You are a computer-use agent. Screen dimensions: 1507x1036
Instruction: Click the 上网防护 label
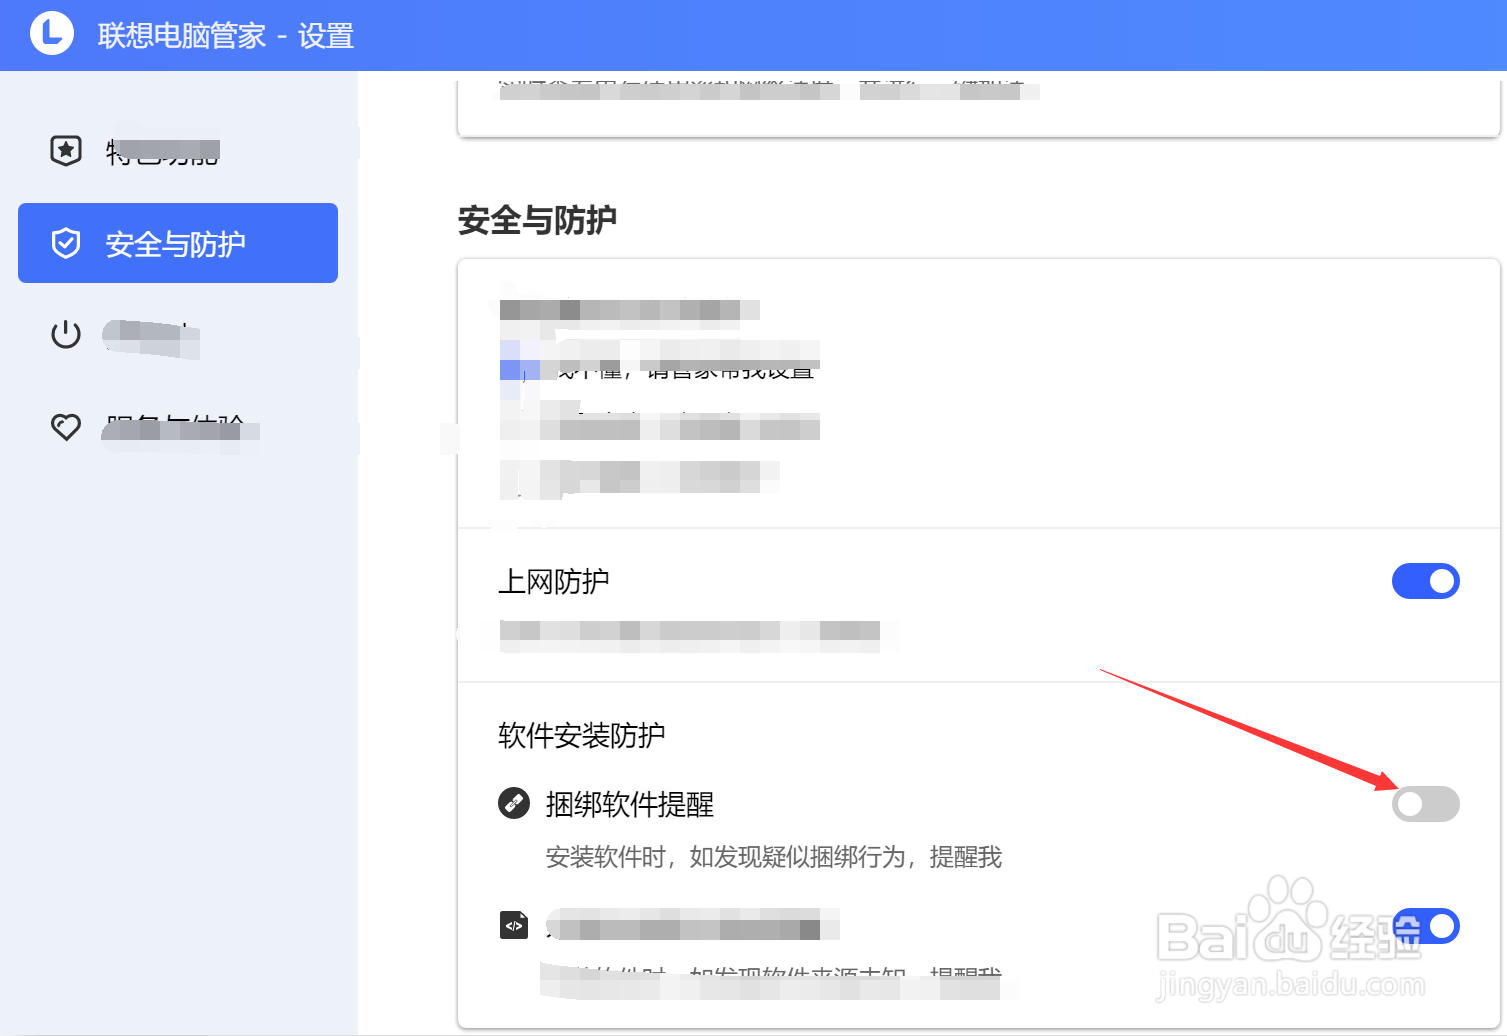(554, 581)
